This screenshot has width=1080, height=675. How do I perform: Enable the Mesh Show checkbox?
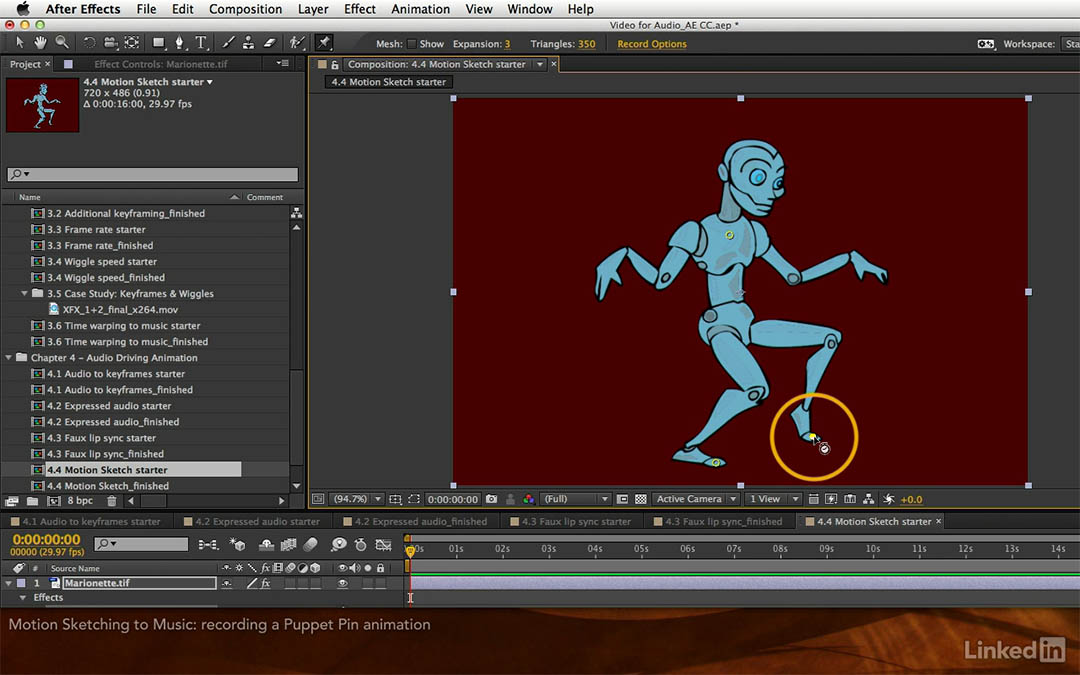pyautogui.click(x=412, y=43)
